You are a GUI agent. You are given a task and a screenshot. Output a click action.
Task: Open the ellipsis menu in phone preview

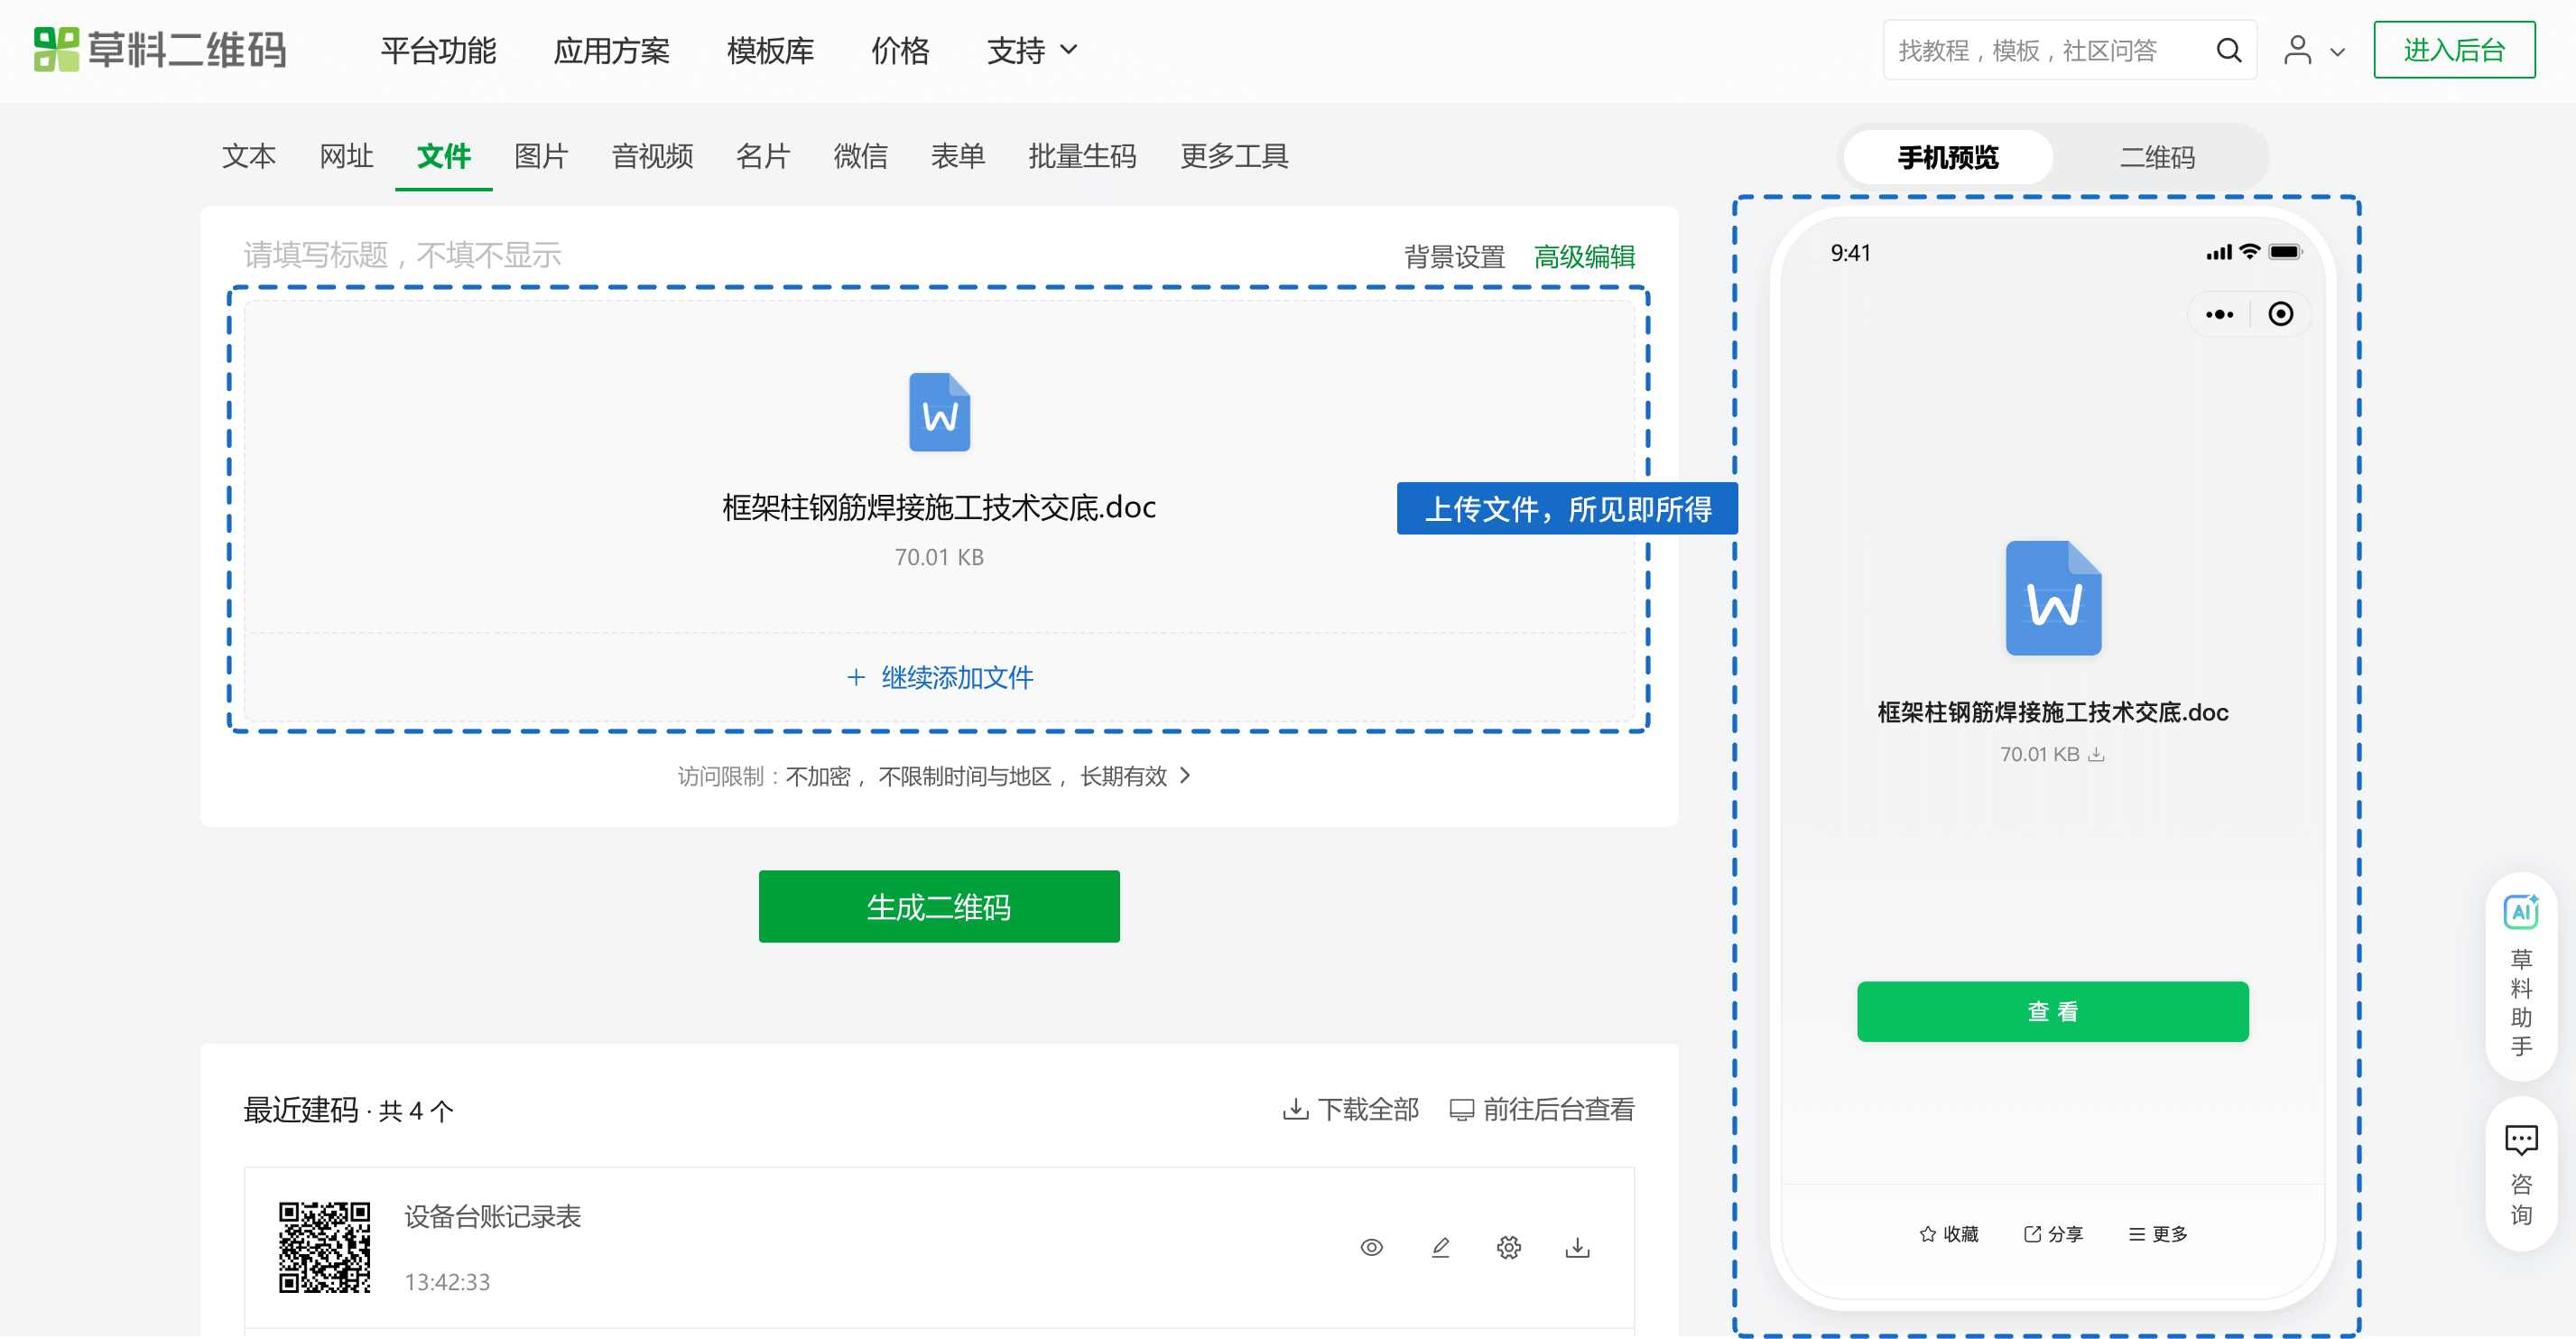point(2219,313)
